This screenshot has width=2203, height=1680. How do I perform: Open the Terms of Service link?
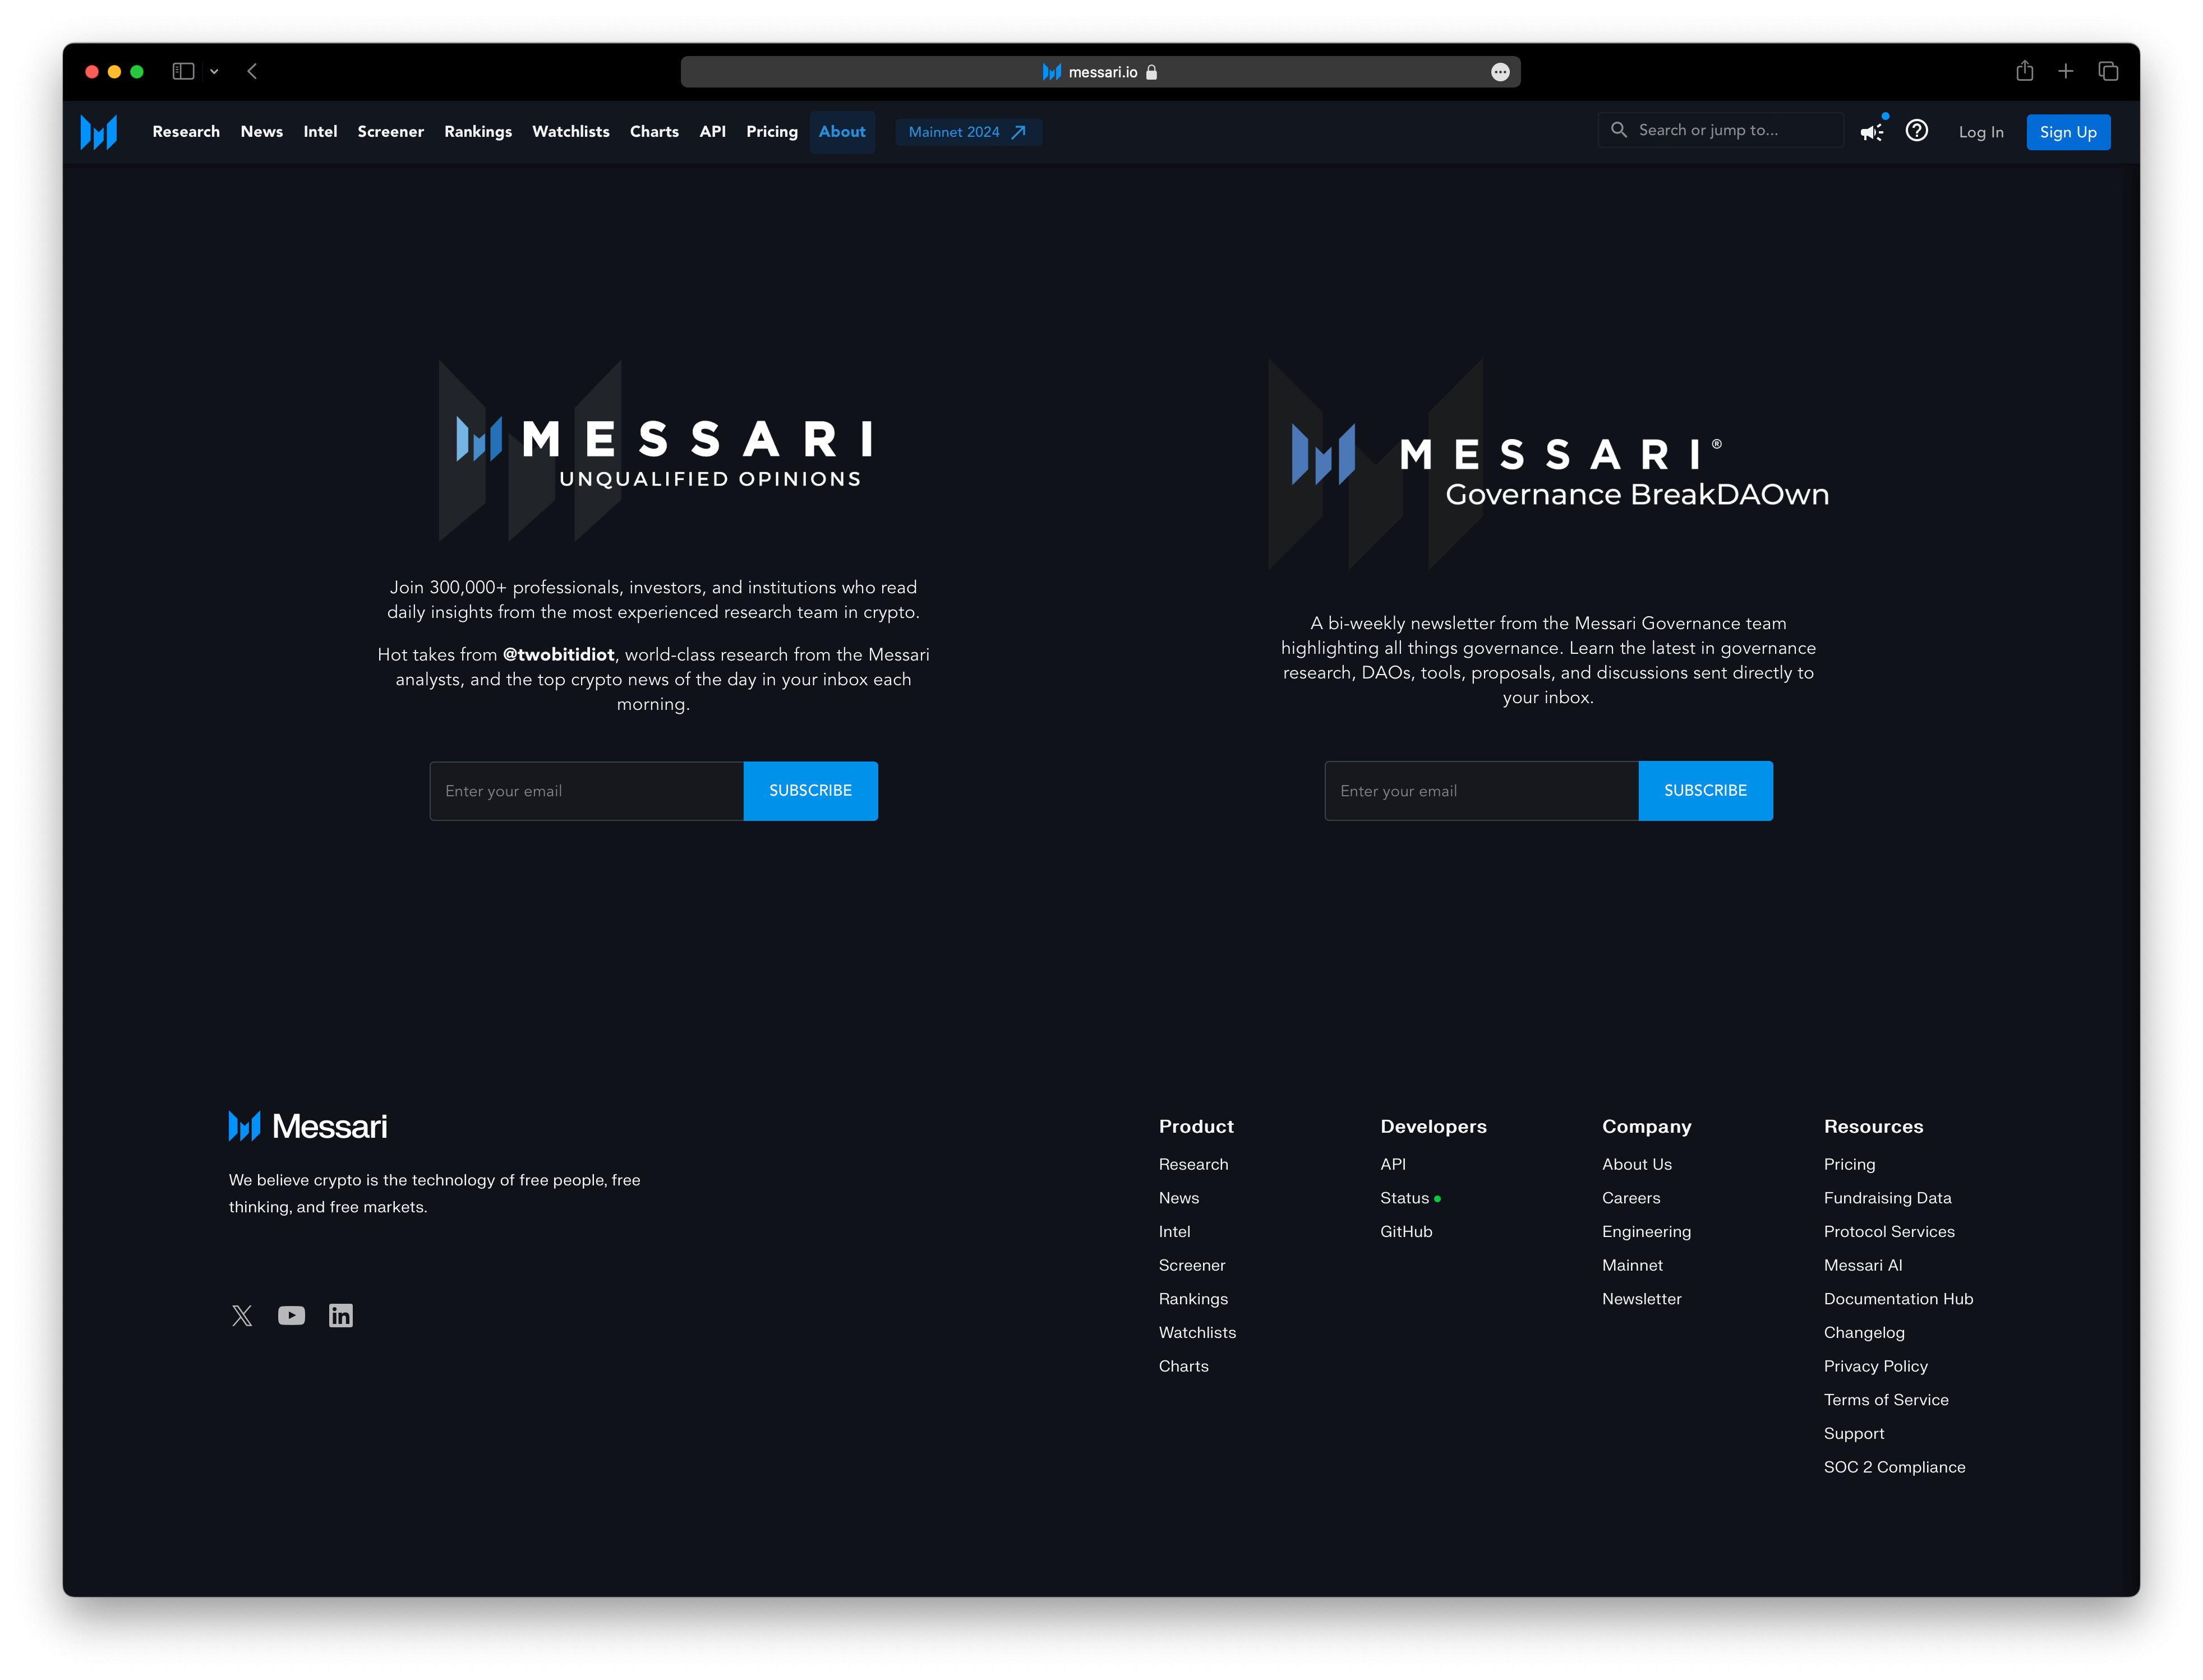point(1886,1401)
